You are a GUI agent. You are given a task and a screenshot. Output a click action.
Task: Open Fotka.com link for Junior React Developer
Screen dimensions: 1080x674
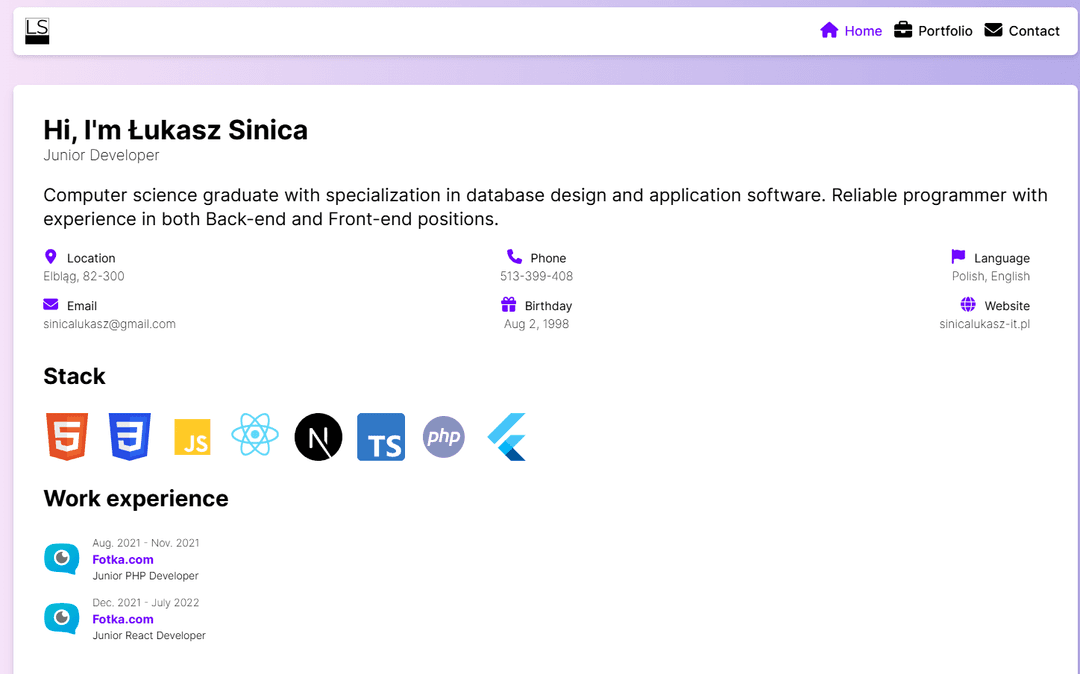(123, 620)
